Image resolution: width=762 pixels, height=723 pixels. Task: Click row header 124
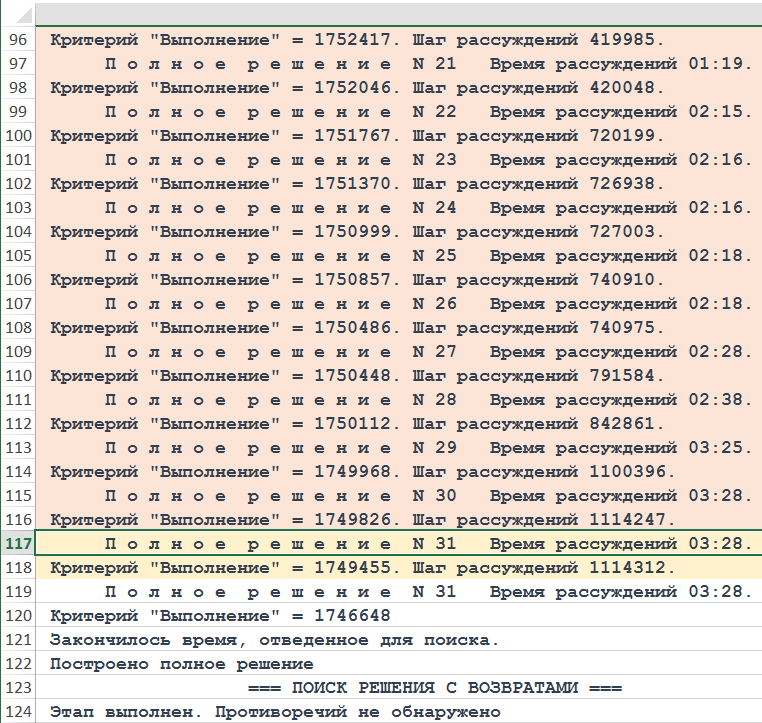click(x=17, y=712)
